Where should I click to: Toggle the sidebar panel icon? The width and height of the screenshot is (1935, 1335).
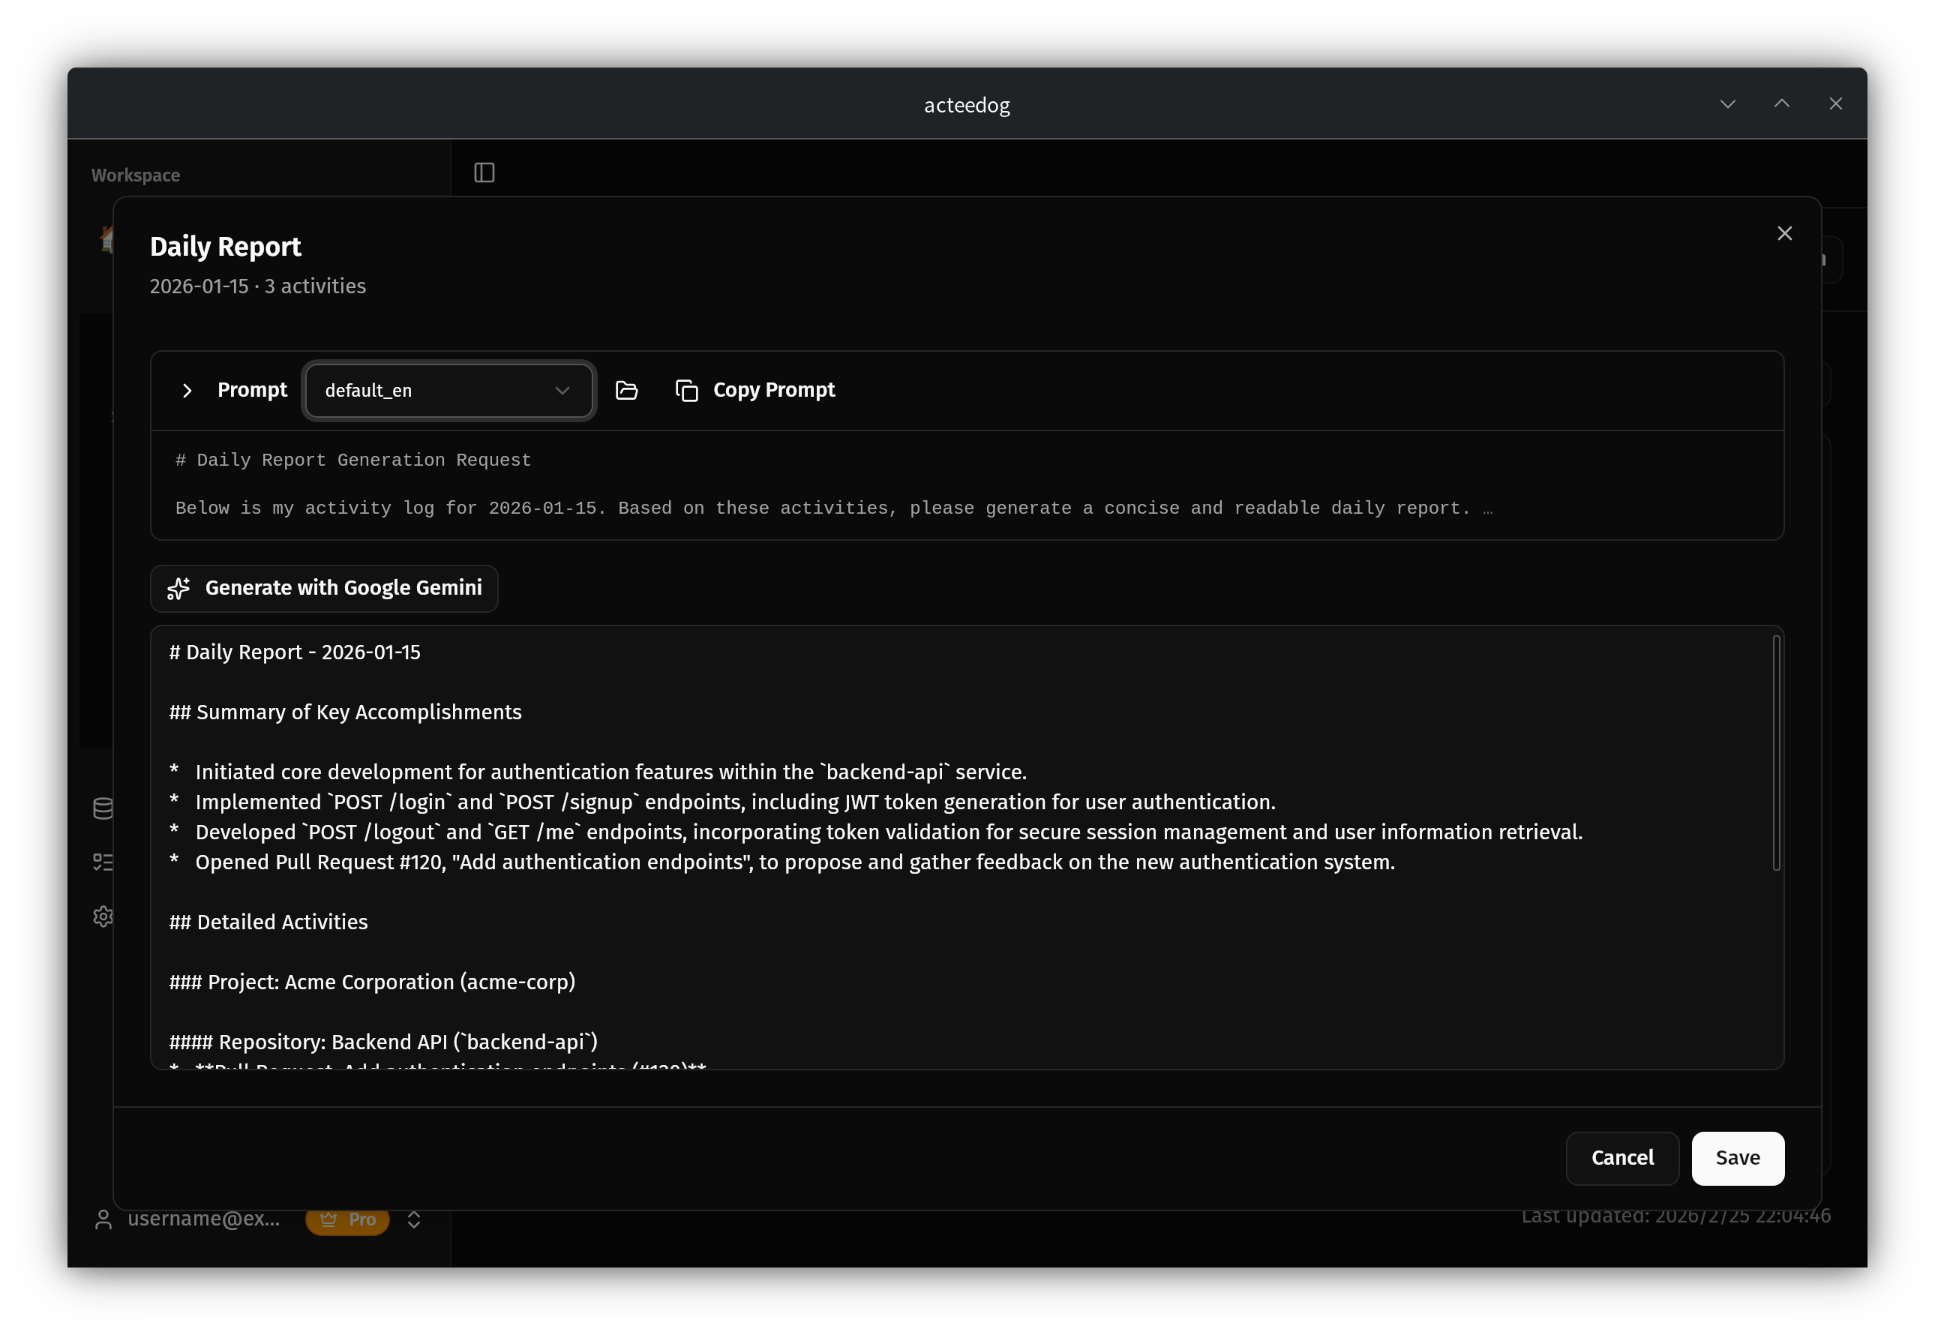484,173
